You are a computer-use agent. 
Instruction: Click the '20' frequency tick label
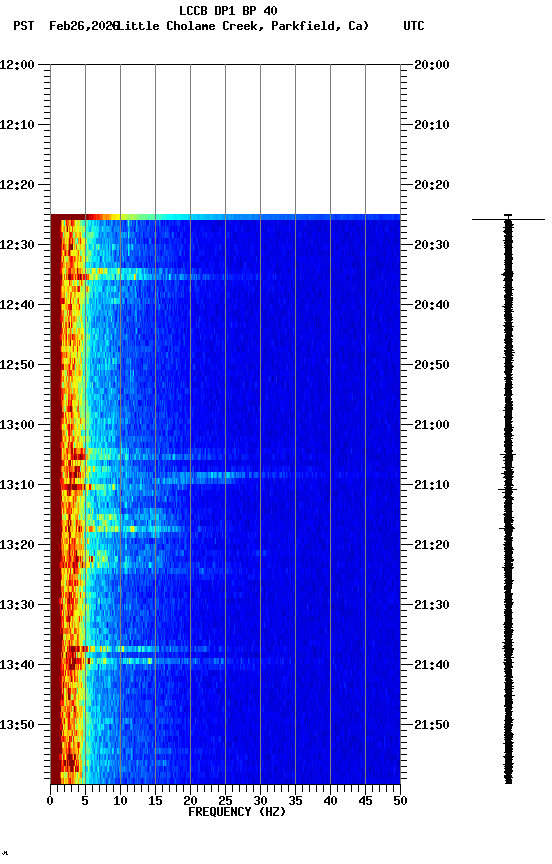[190, 801]
